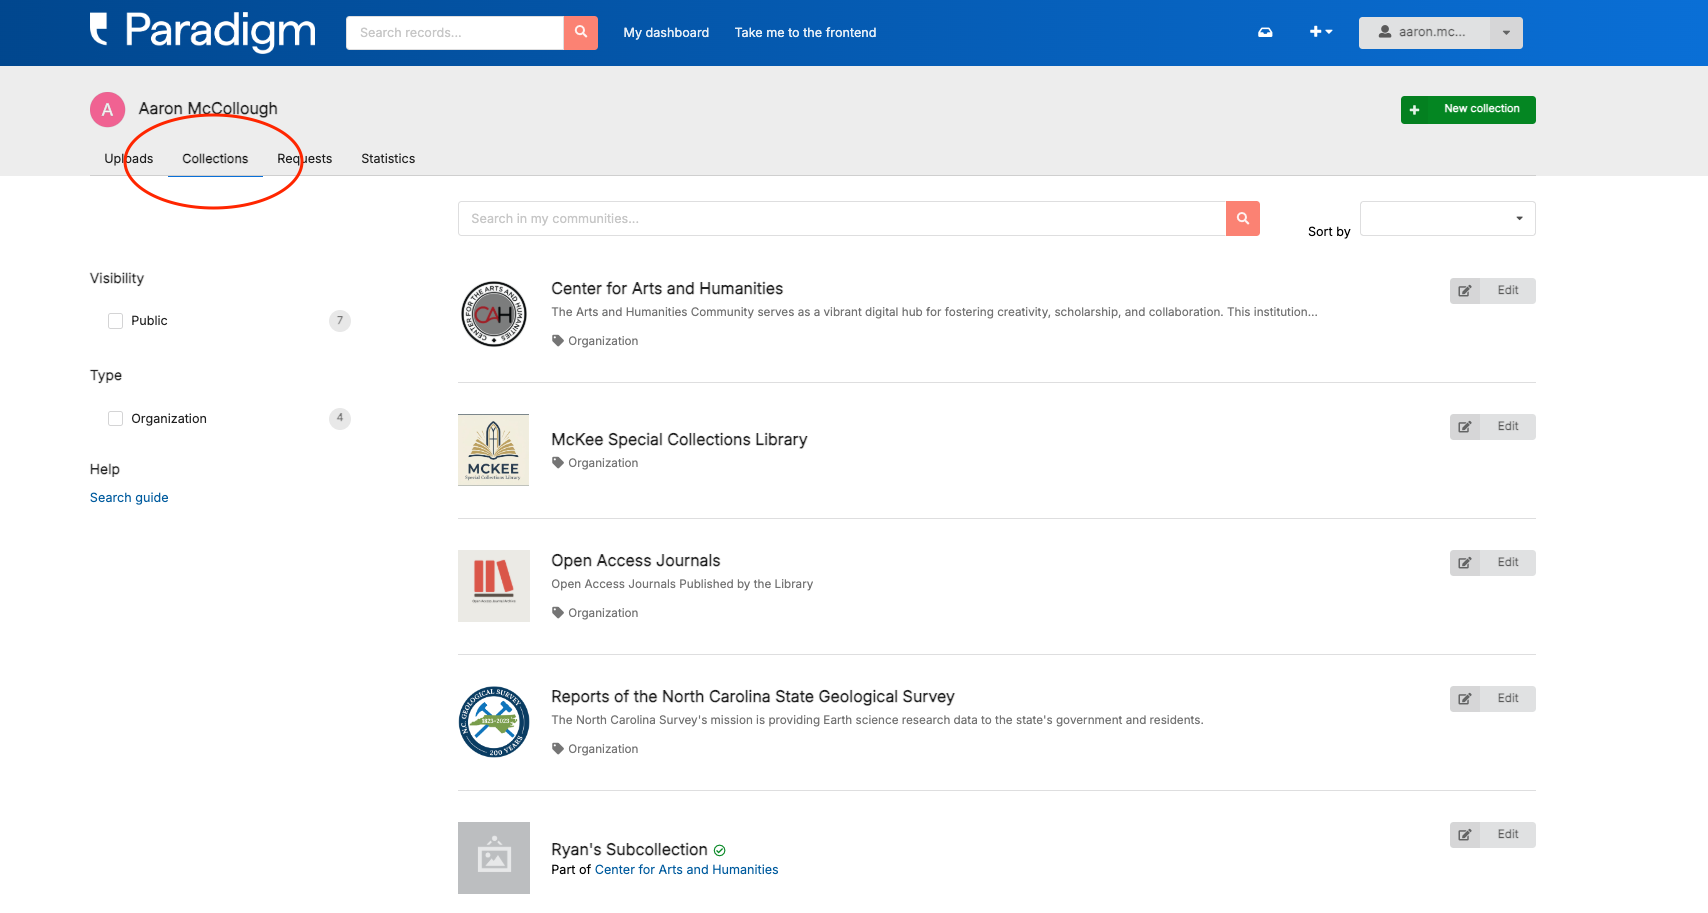The width and height of the screenshot is (1708, 913).
Task: Open the Paradigm logo home link
Action: click(x=203, y=31)
